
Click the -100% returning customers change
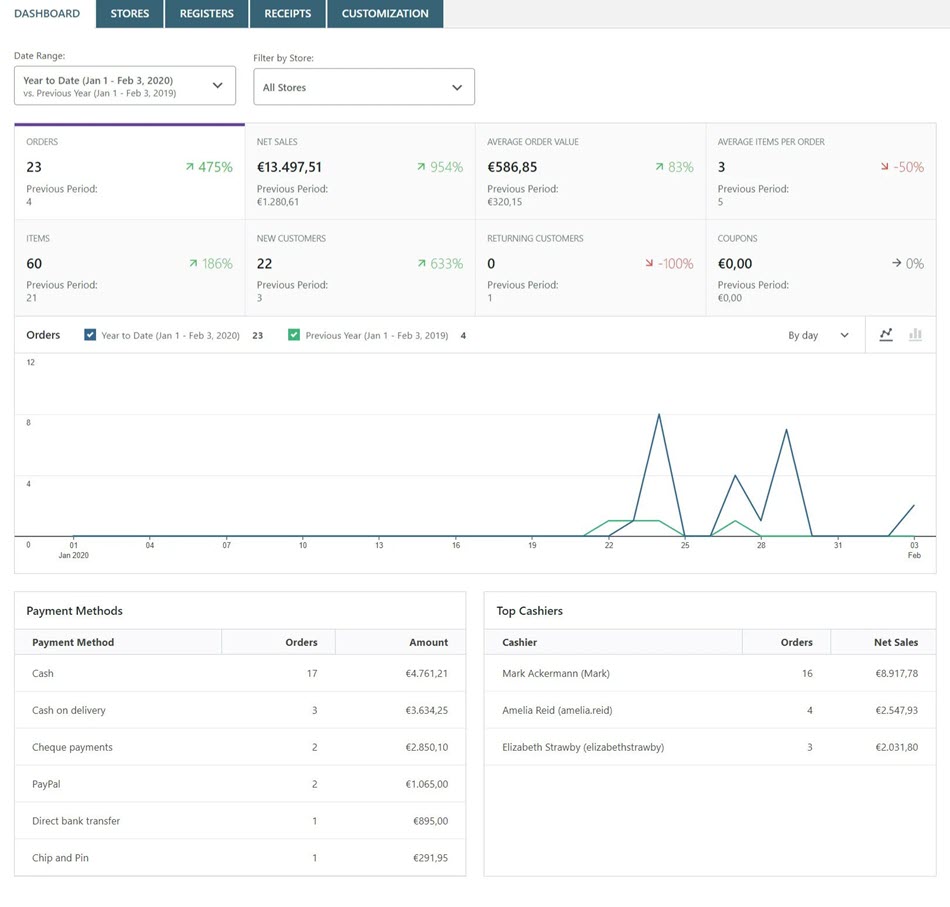click(676, 264)
